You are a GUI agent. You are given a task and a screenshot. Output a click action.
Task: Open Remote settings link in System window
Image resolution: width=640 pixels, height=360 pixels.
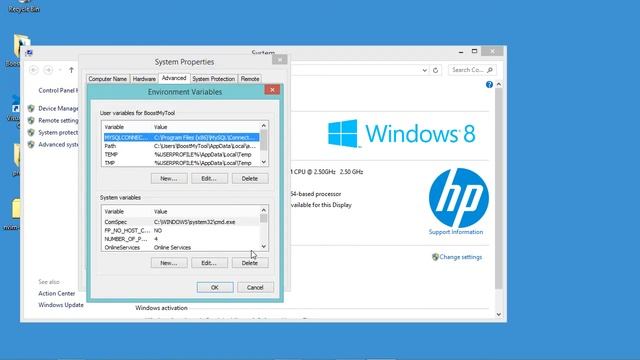pyautogui.click(x=58, y=120)
